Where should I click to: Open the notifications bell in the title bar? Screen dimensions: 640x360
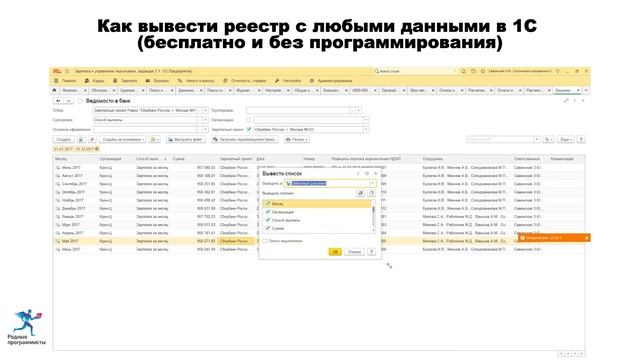click(464, 71)
